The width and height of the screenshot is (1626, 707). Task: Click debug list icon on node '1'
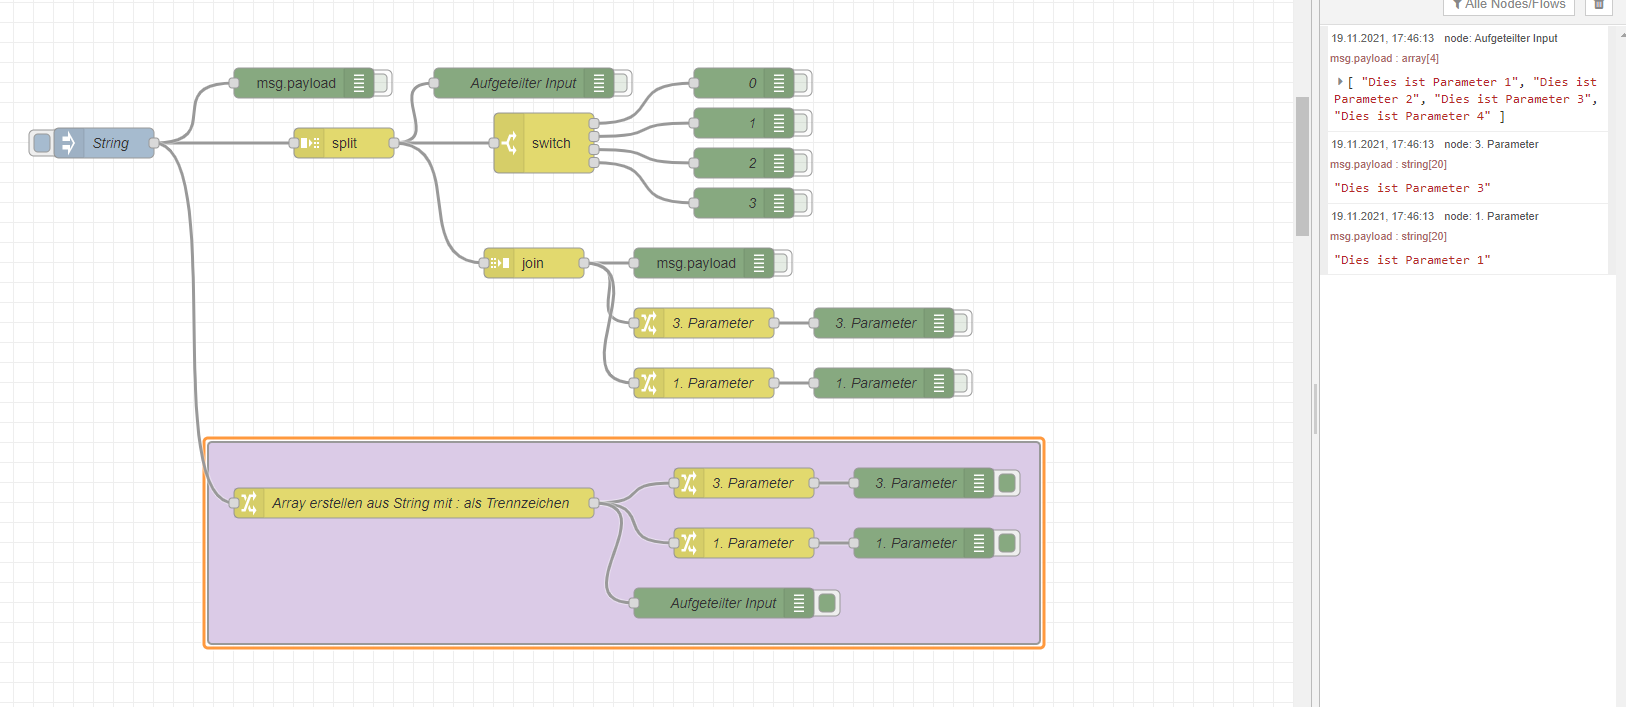tap(779, 123)
